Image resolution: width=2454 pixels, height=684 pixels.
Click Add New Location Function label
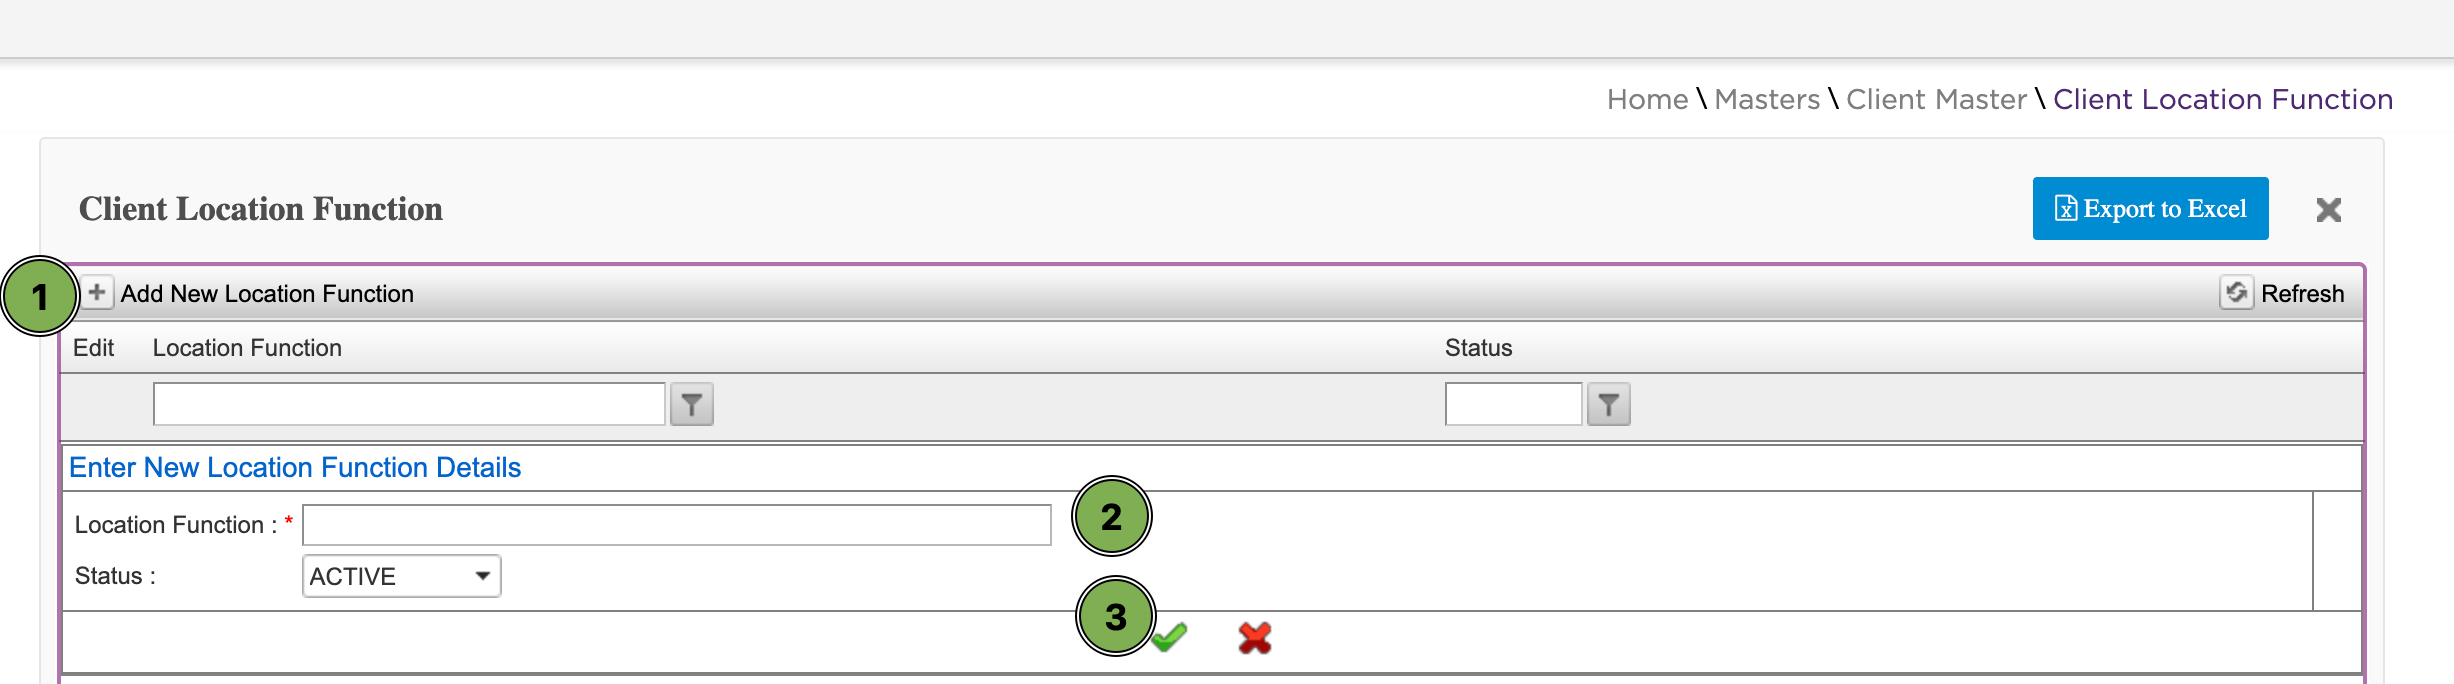267,294
